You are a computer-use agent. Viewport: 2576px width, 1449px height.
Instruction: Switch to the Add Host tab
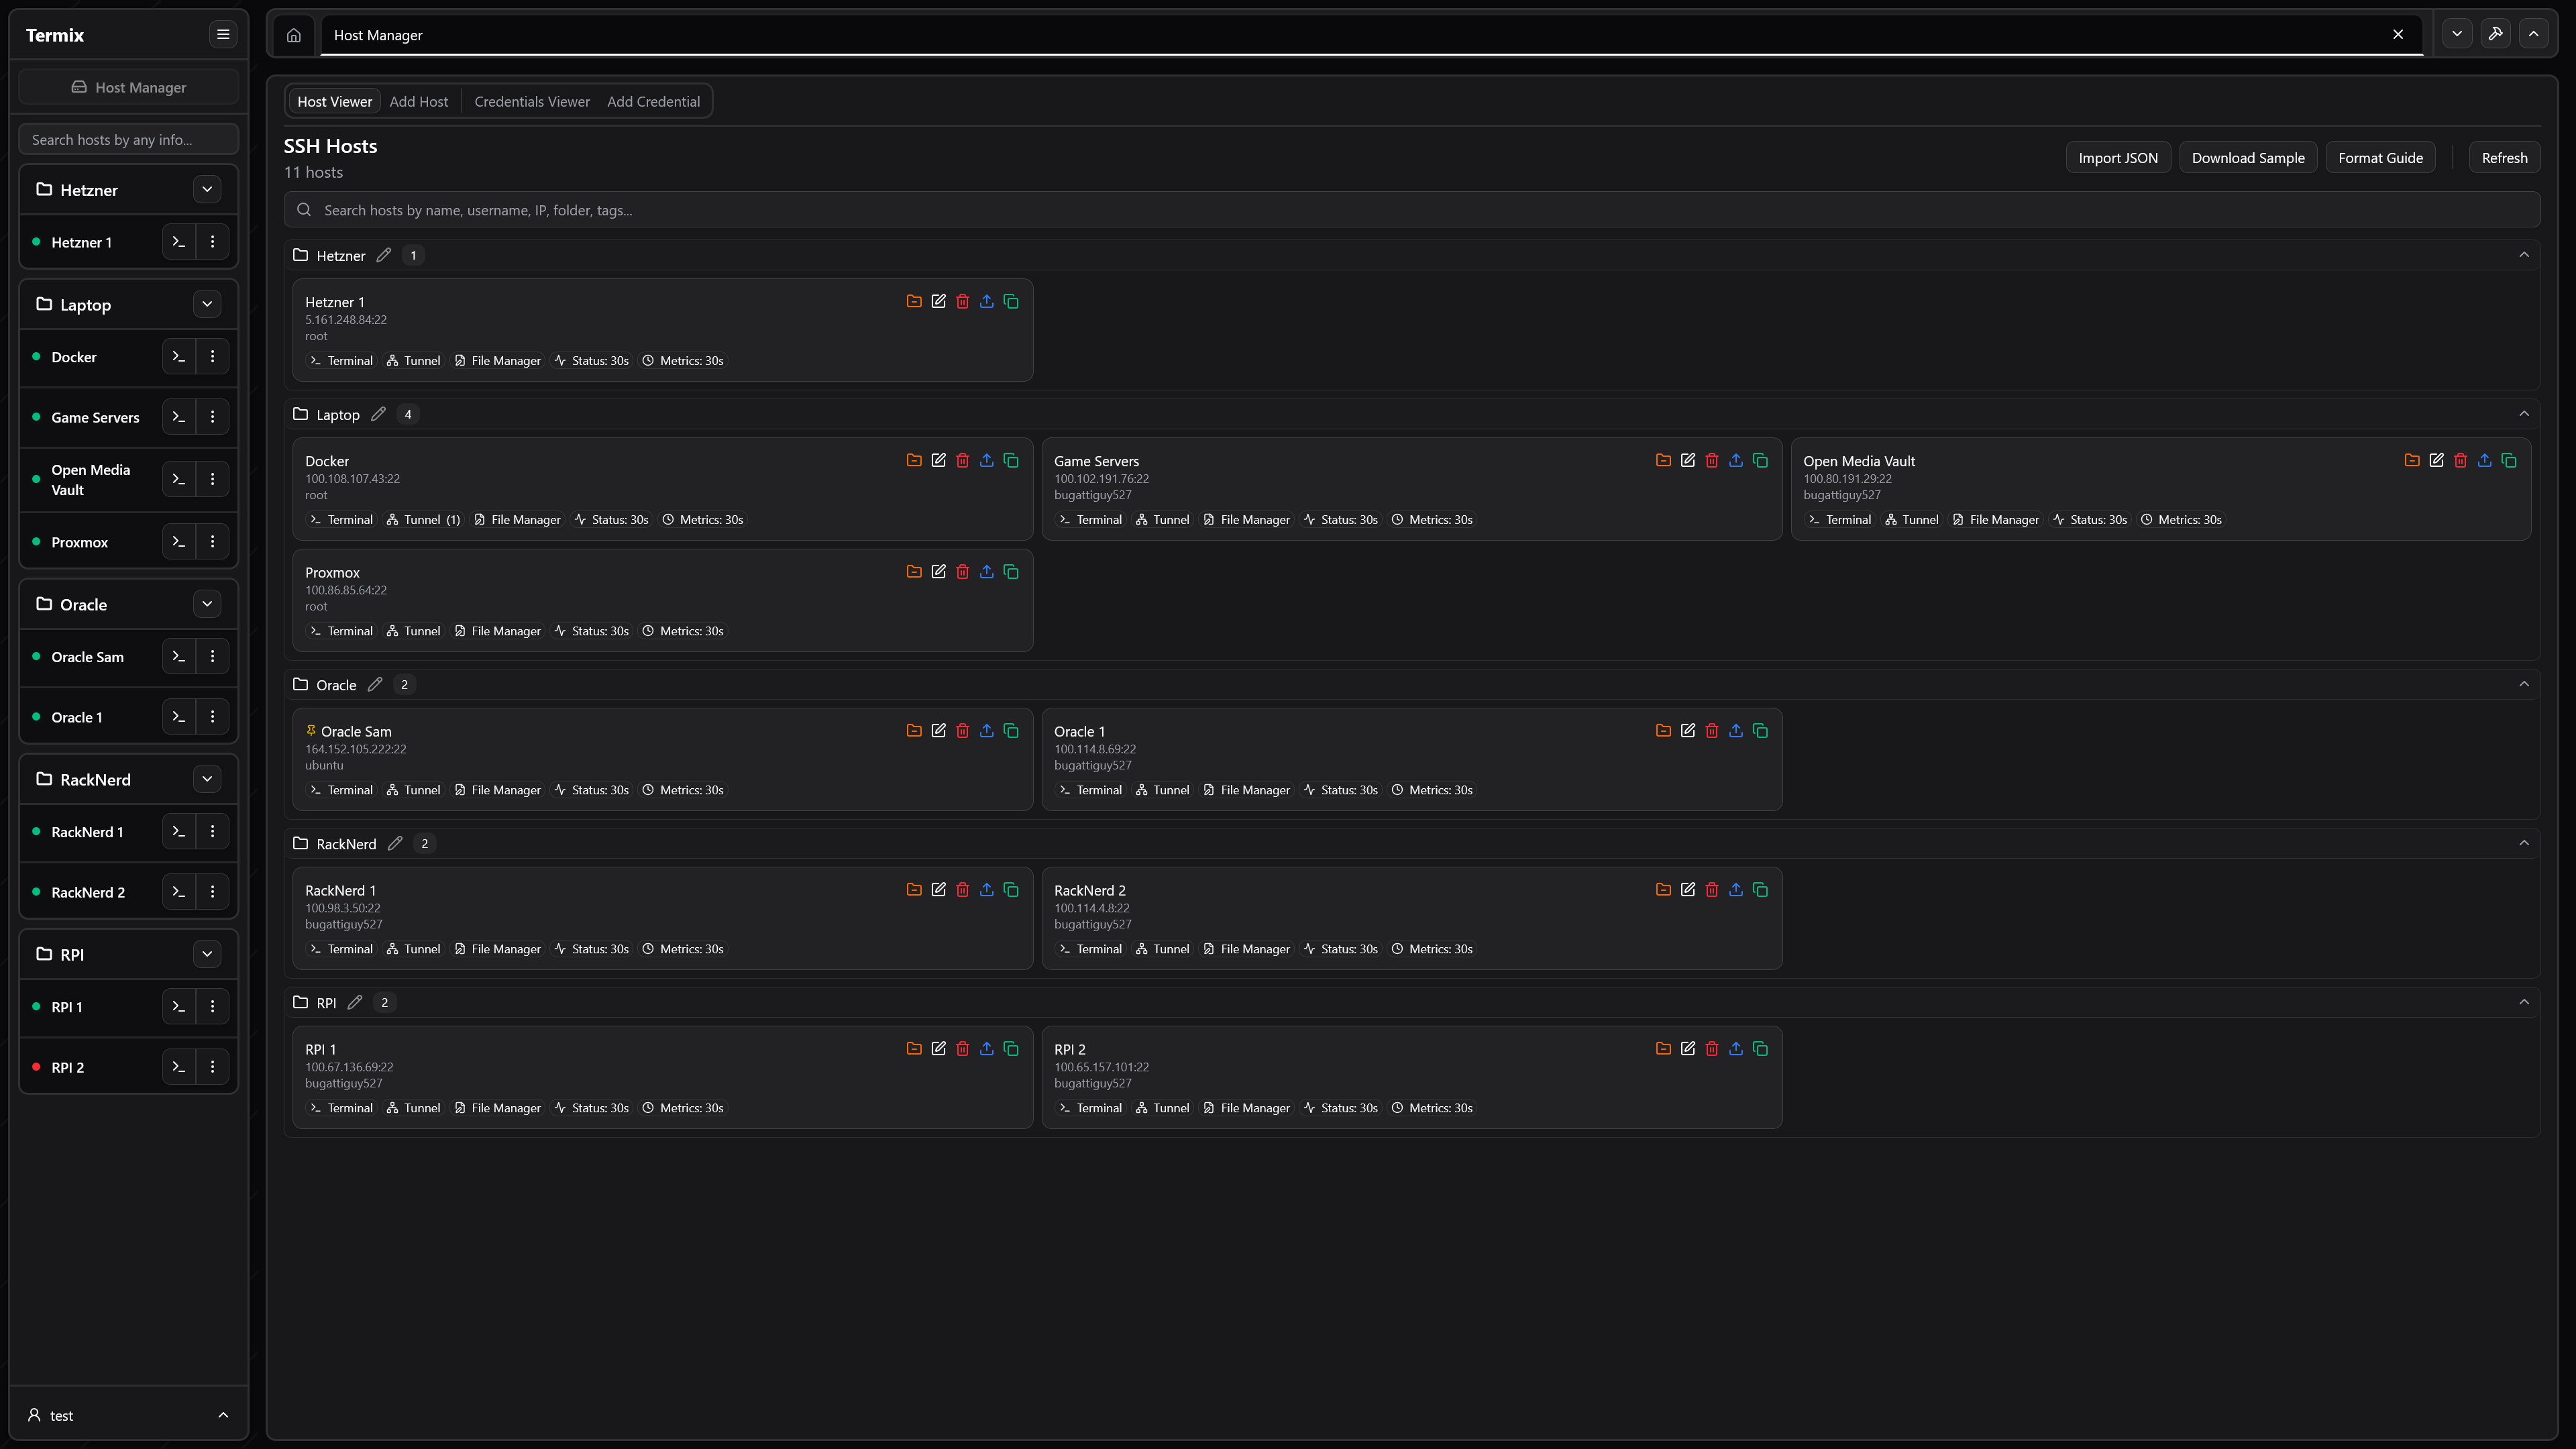[x=418, y=102]
